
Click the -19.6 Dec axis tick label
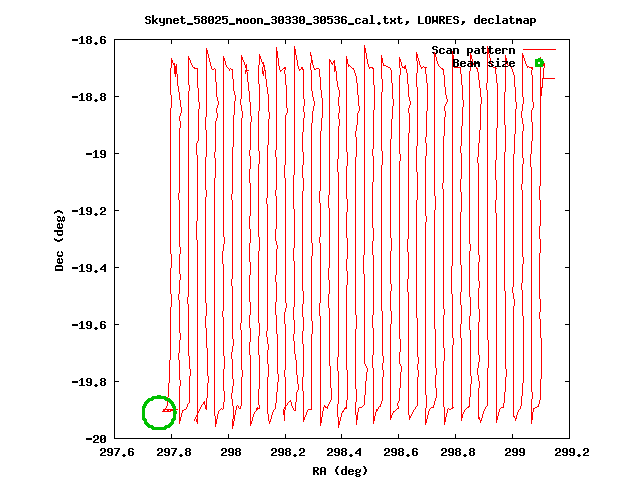[89, 325]
